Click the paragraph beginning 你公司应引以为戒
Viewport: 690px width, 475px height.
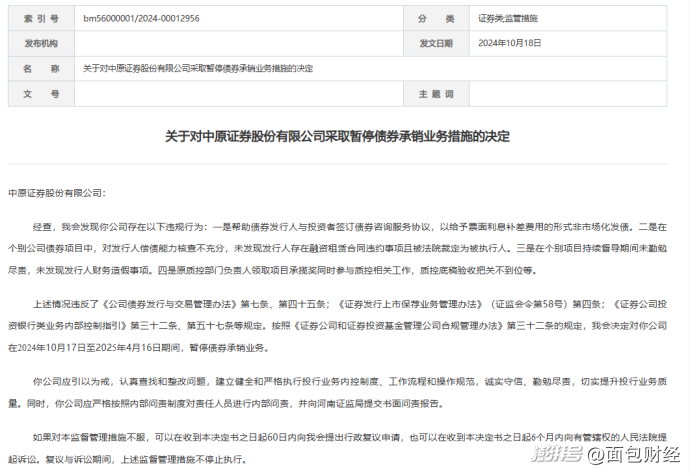click(x=338, y=392)
